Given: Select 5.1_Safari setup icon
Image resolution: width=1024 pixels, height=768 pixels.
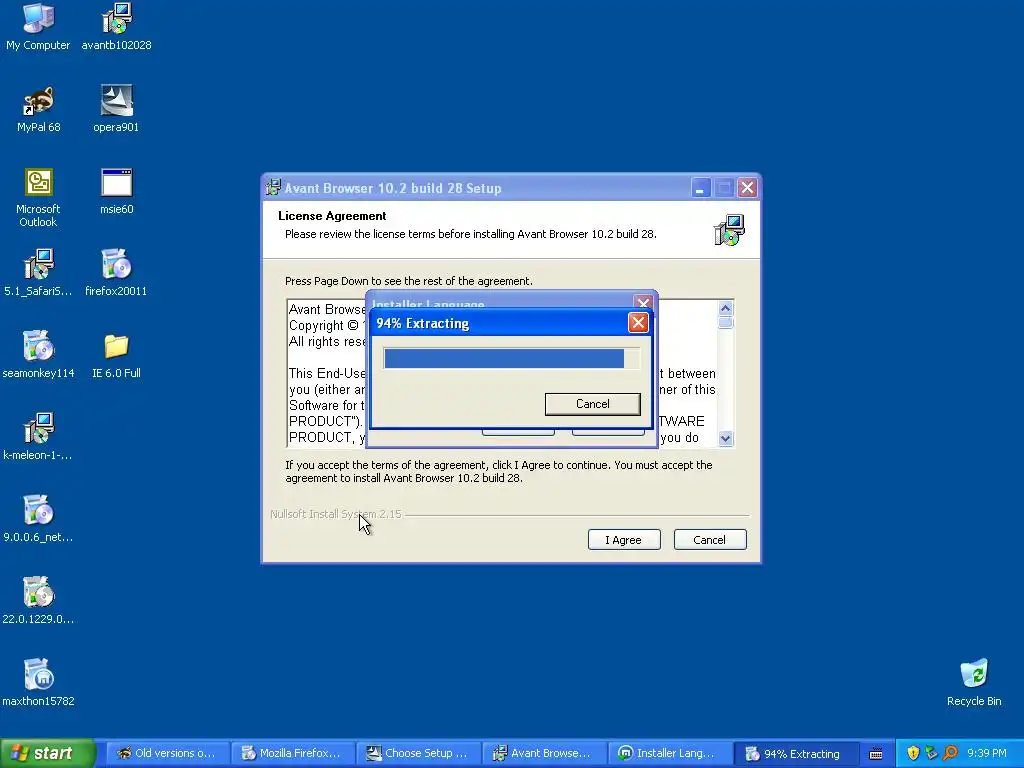Looking at the screenshot, I should [x=38, y=273].
